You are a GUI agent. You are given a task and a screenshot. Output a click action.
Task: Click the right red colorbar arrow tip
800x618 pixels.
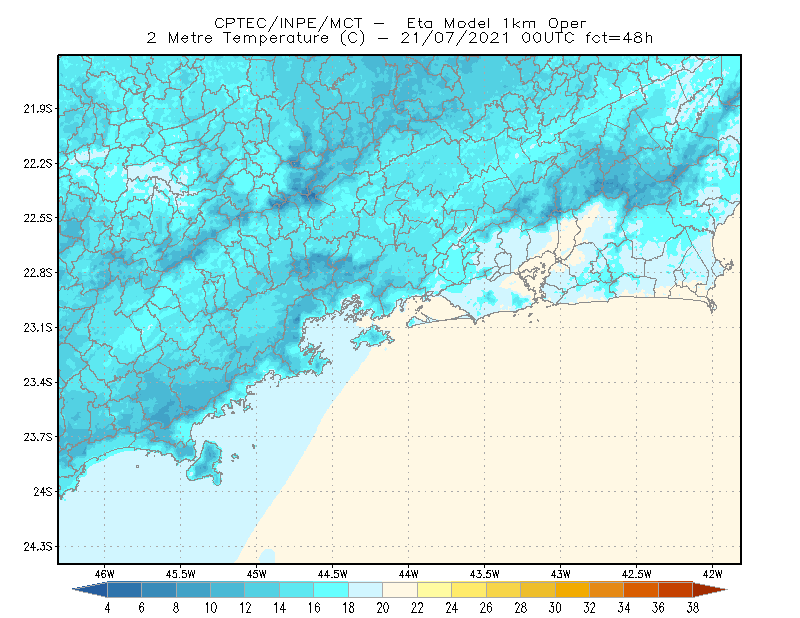pos(710,590)
